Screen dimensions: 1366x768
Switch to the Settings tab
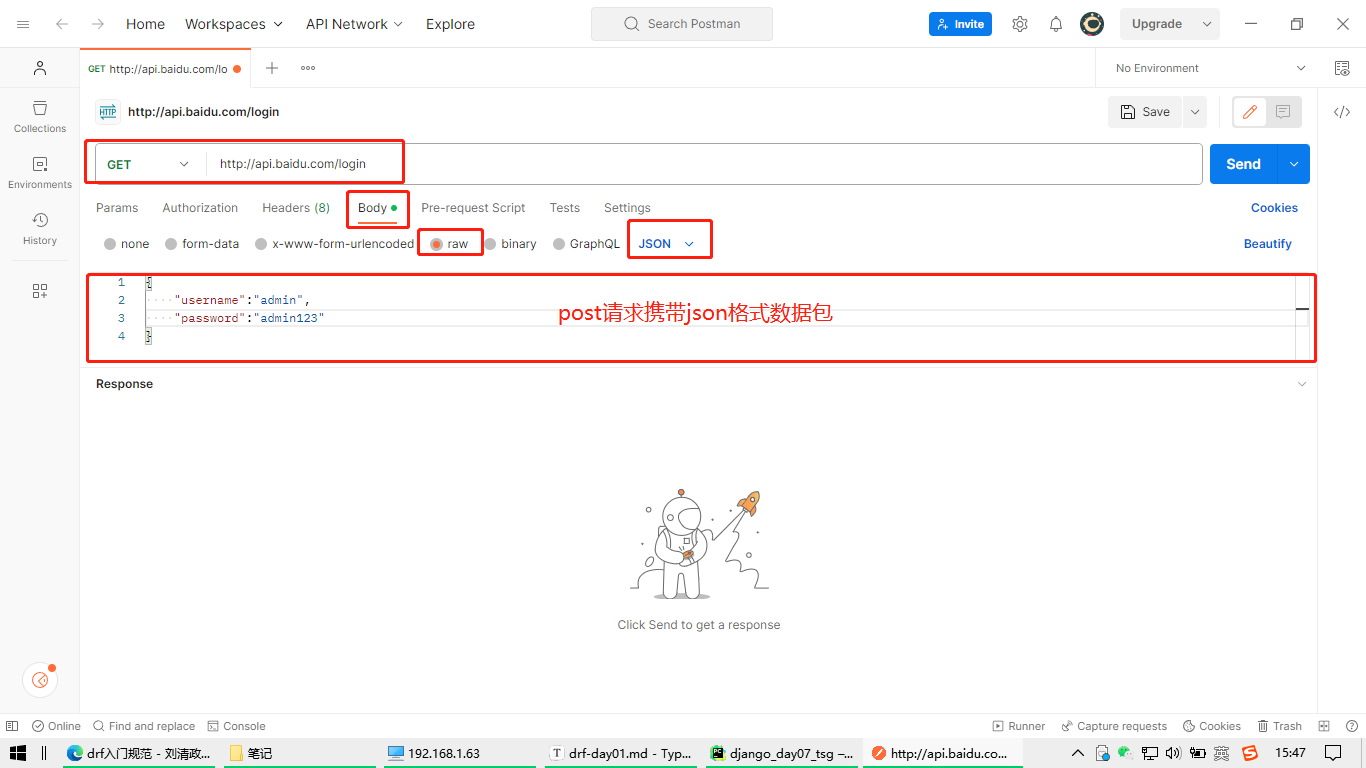pos(627,208)
